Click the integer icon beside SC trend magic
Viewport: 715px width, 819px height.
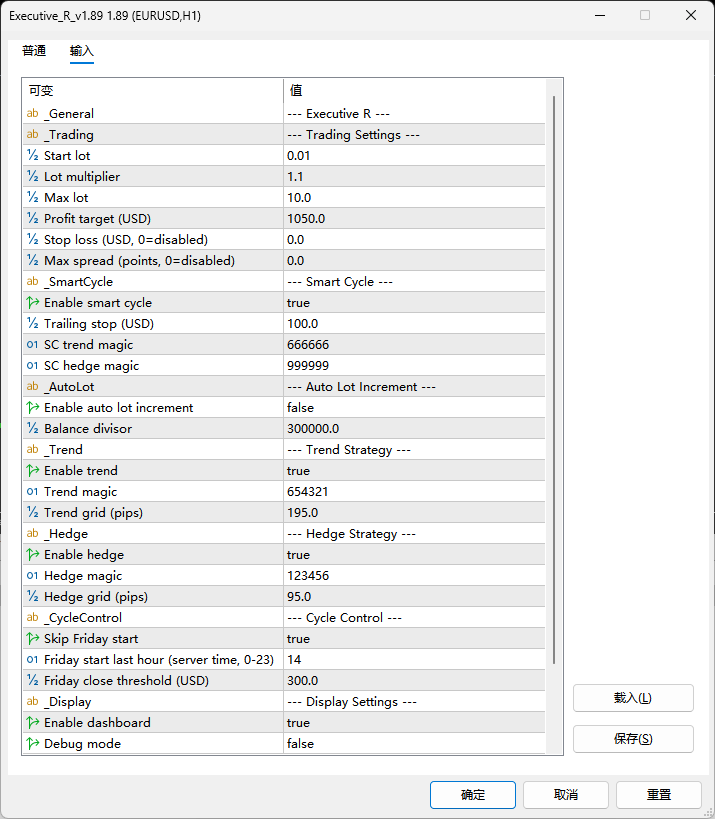tap(32, 345)
